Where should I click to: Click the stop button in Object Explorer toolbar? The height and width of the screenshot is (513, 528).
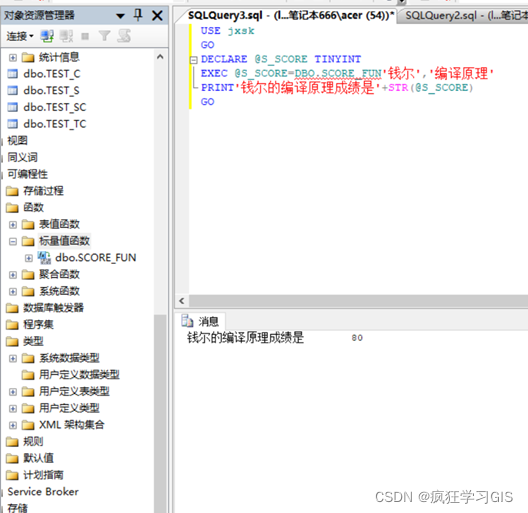coord(85,36)
